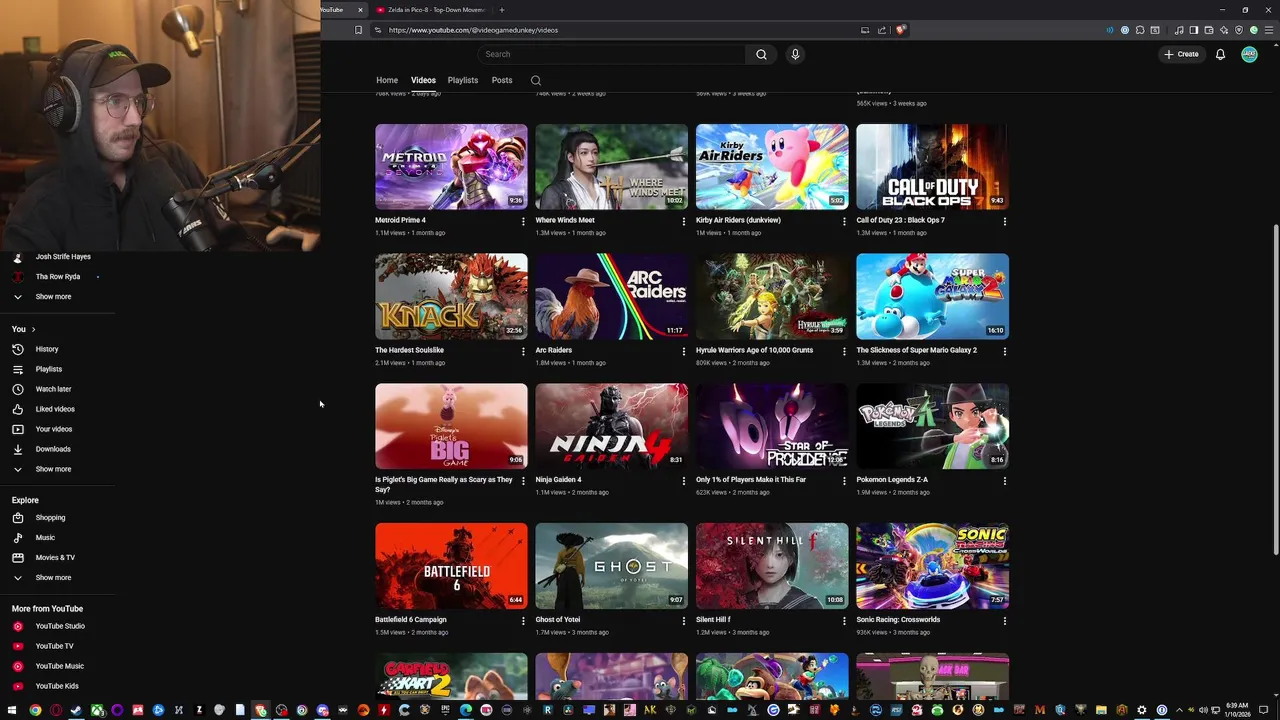
Task: Click the "Only 1% of Players Make It This Far" title
Action: (x=751, y=480)
